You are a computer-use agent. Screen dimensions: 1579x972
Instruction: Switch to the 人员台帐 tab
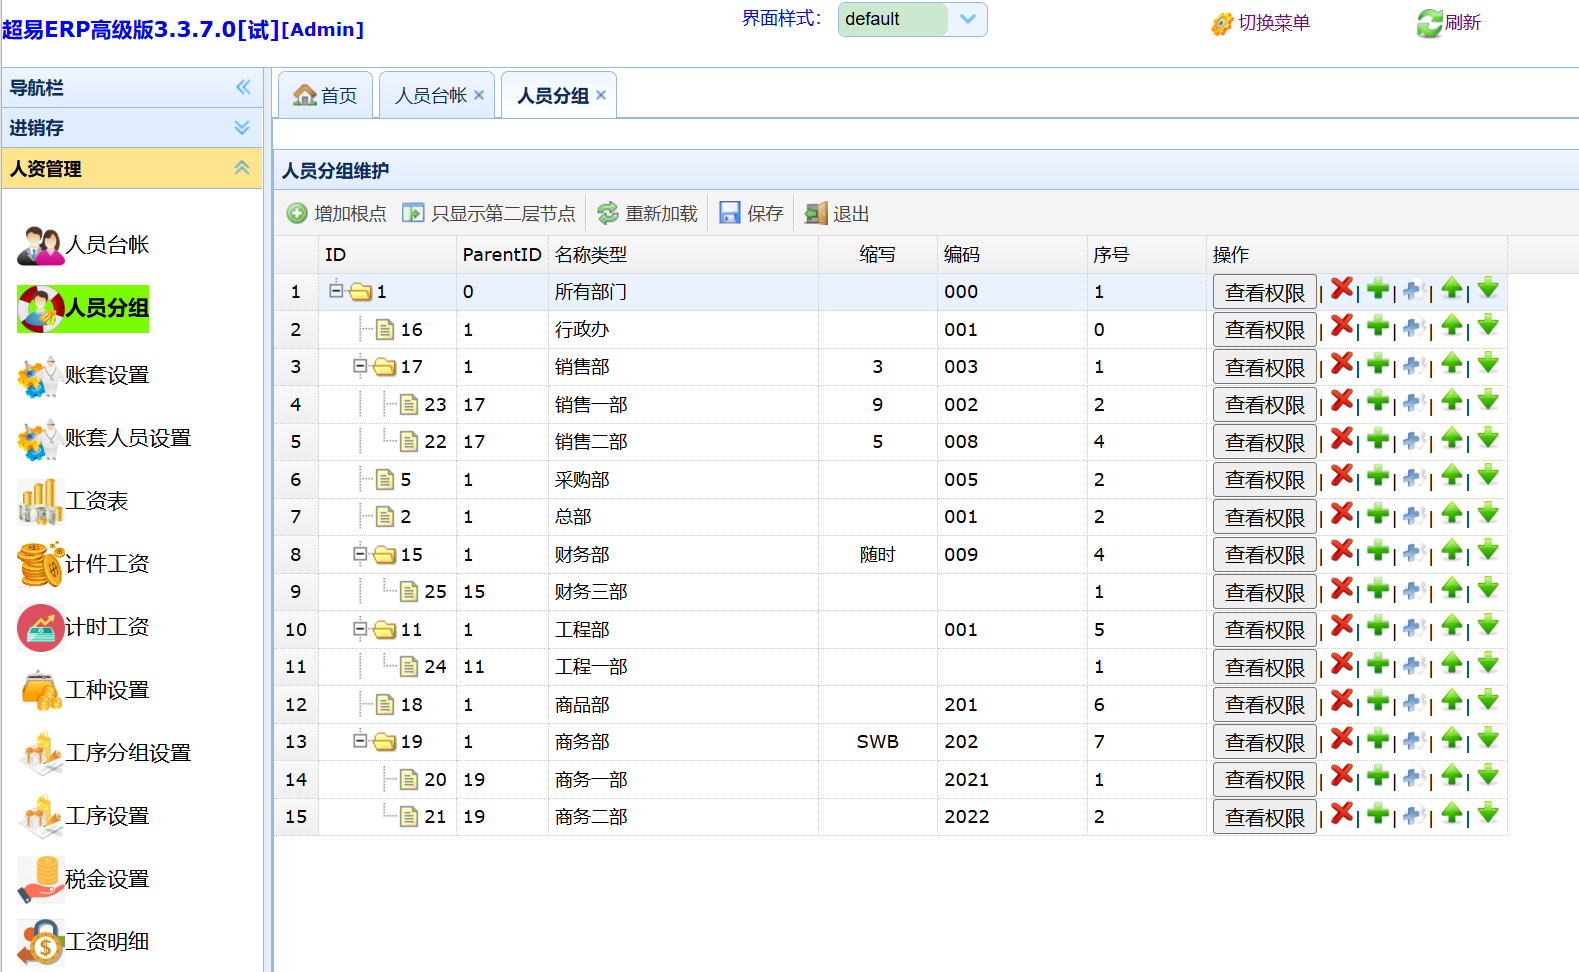point(430,96)
